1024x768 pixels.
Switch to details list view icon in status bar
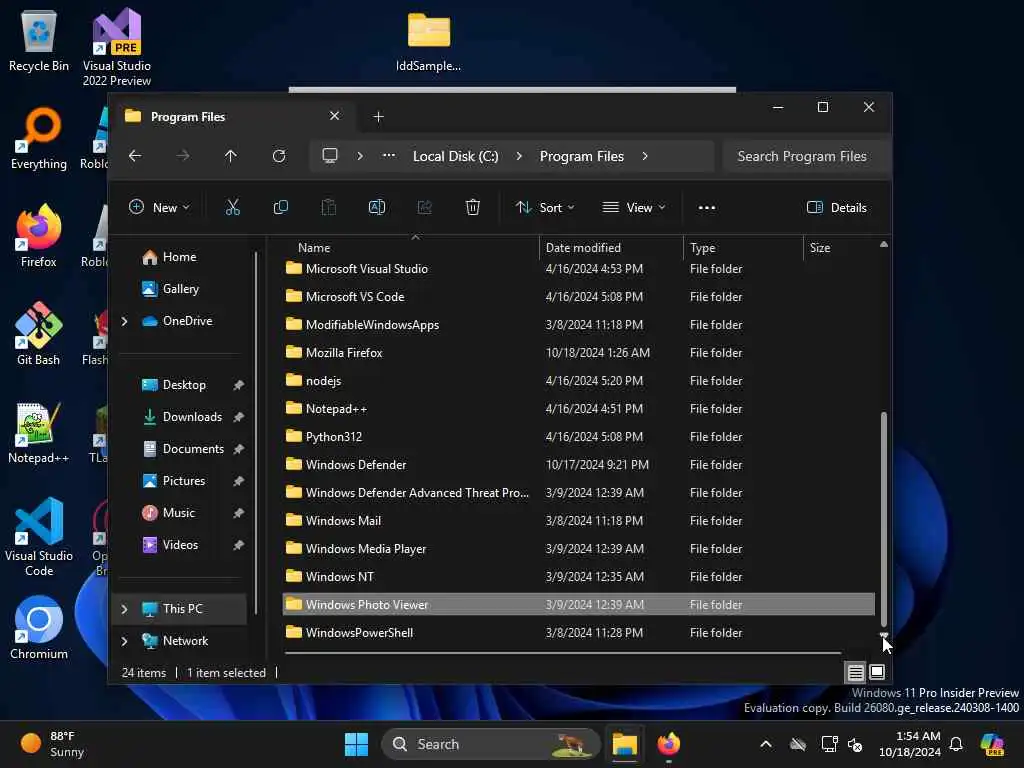click(x=856, y=672)
